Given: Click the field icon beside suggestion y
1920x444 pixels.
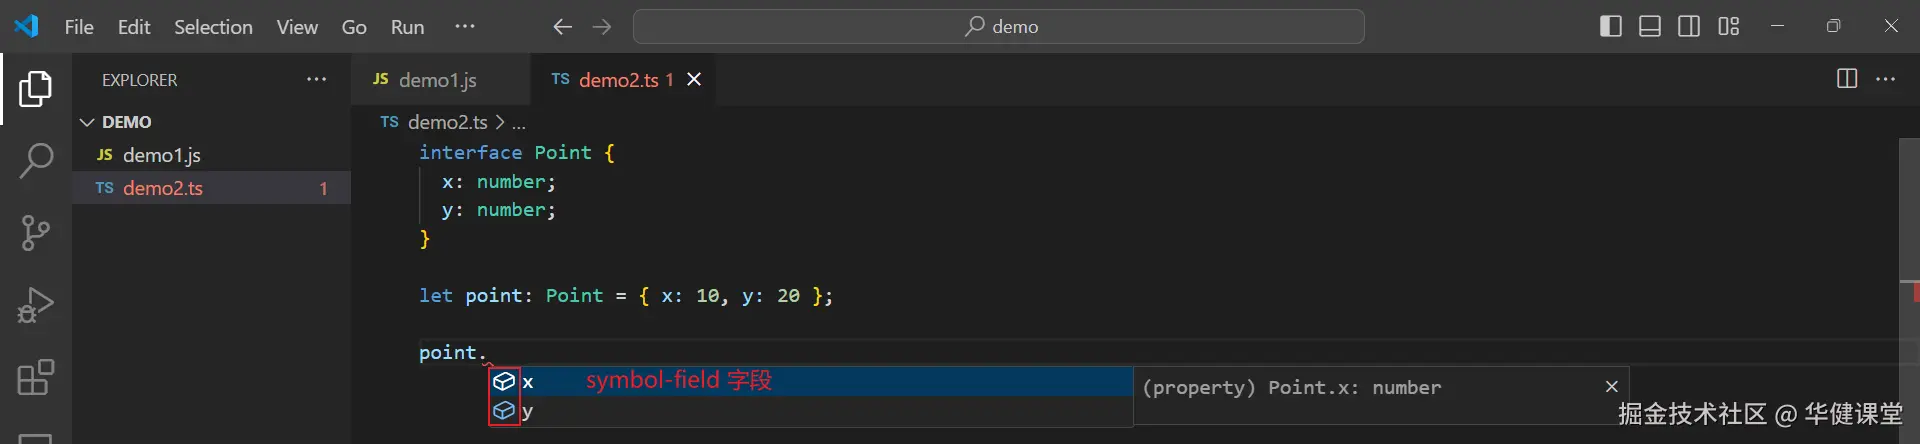Looking at the screenshot, I should (x=504, y=411).
